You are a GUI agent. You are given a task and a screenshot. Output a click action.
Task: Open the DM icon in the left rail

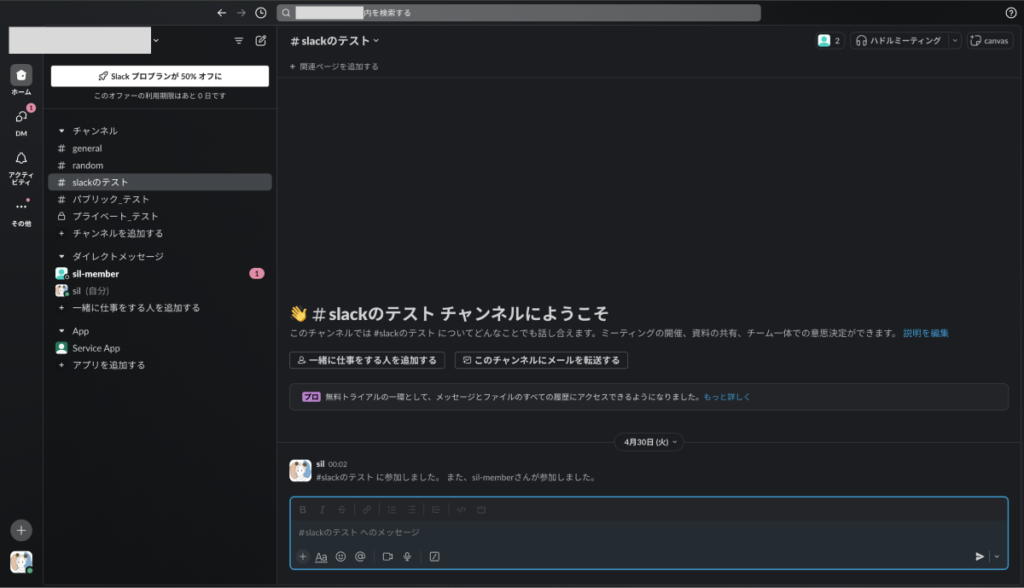(21, 118)
